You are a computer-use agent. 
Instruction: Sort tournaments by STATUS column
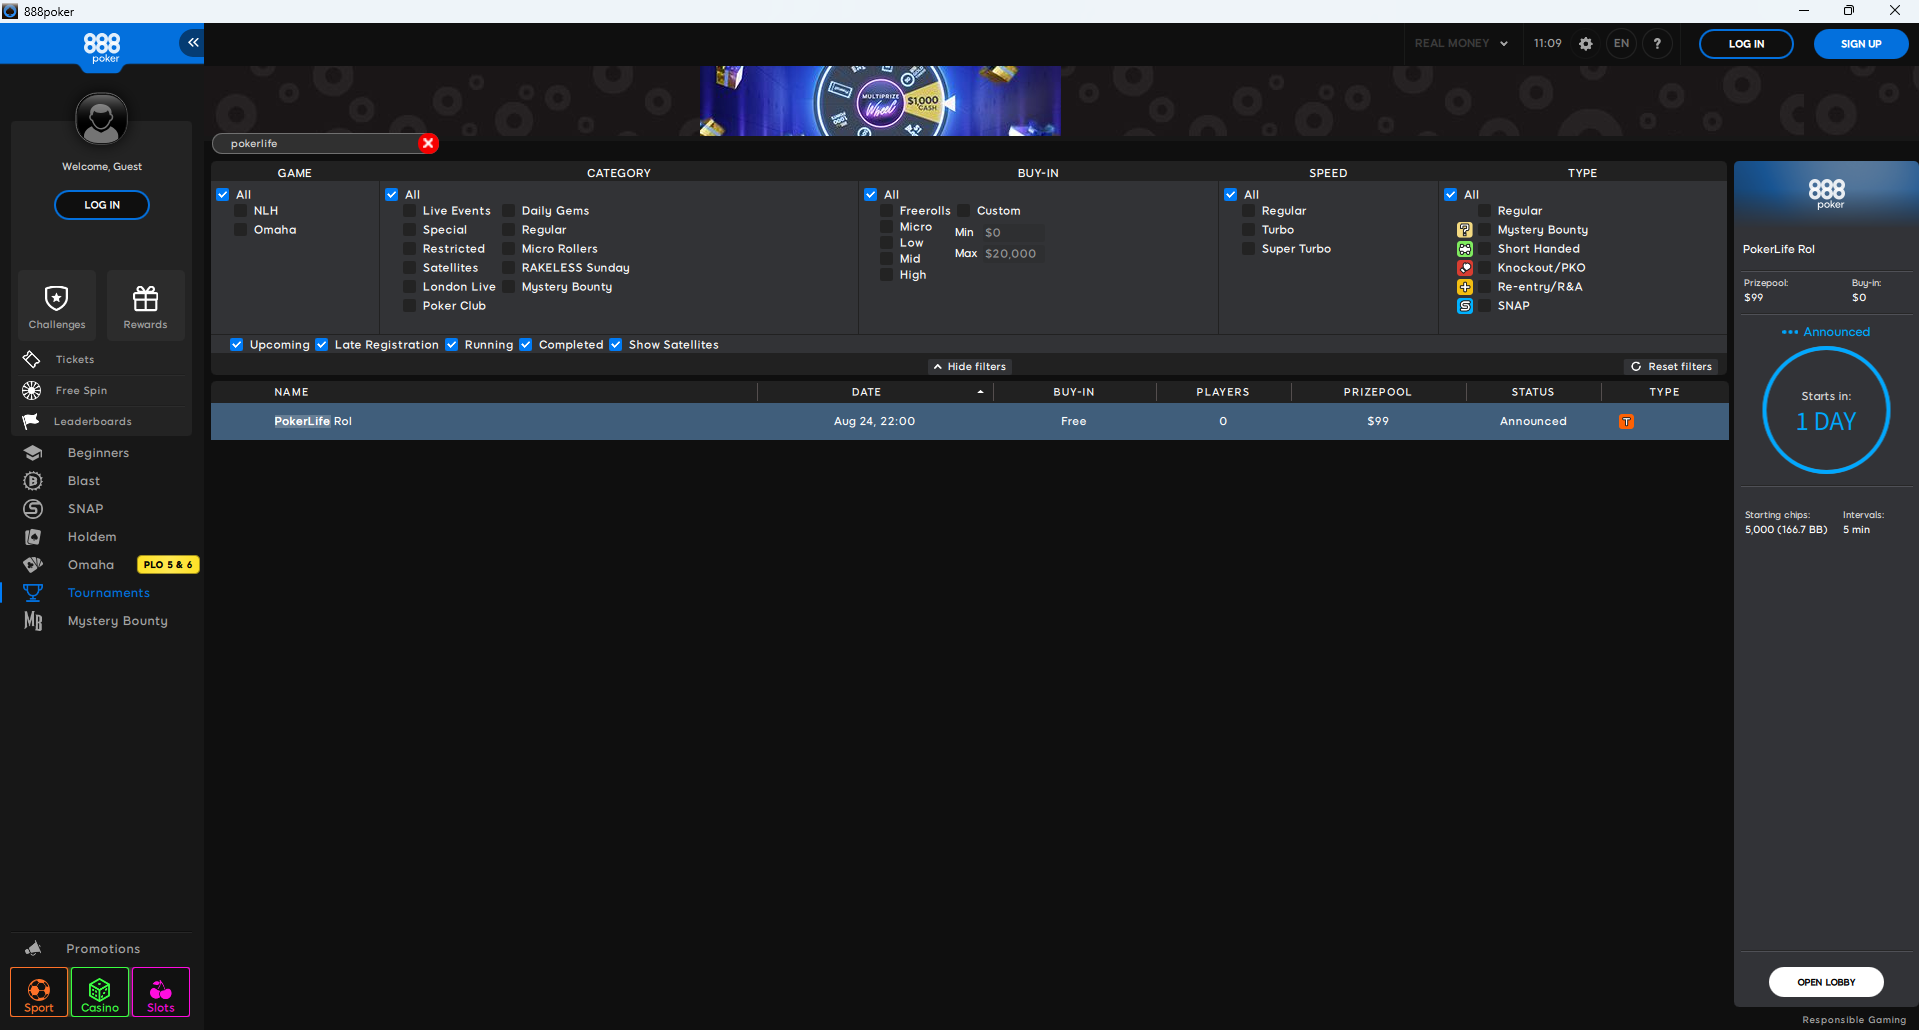(x=1533, y=392)
